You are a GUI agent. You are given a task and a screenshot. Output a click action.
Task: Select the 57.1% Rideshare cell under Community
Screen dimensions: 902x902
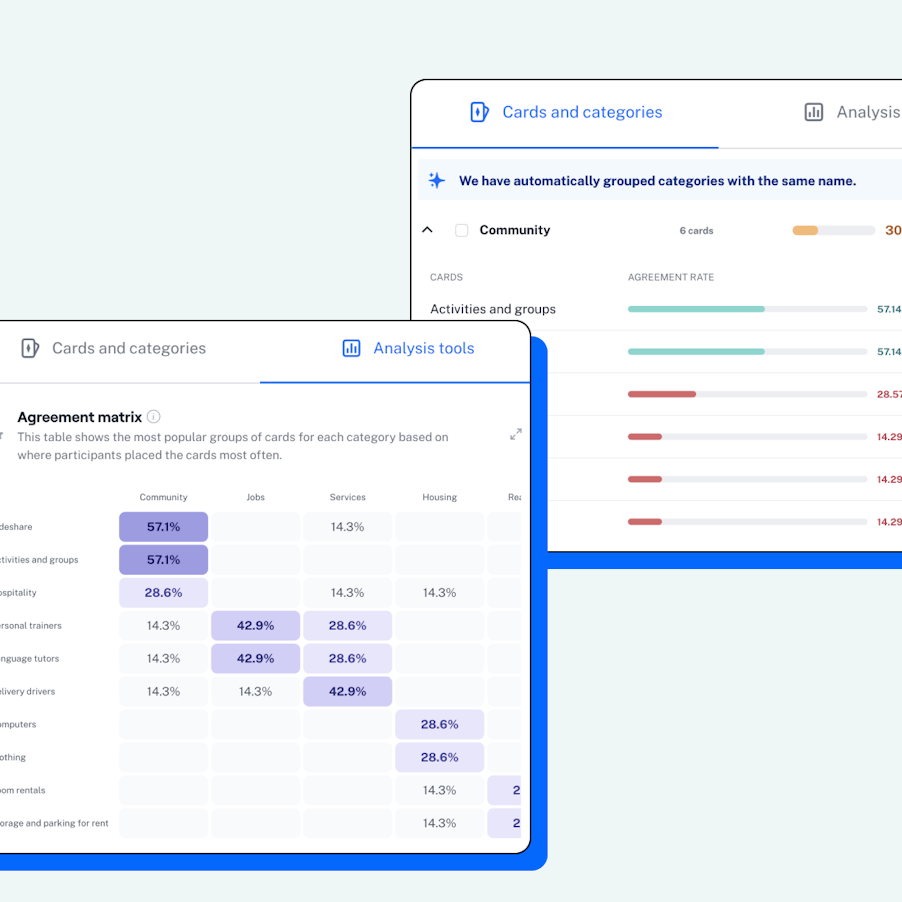pos(163,526)
